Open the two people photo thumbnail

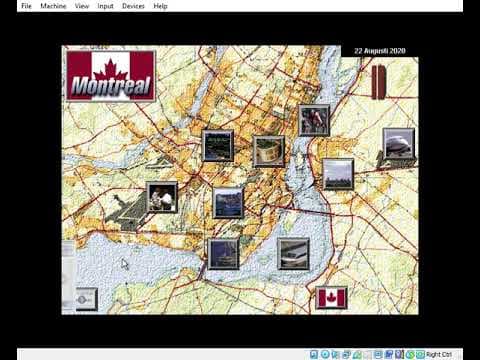[x=162, y=197]
